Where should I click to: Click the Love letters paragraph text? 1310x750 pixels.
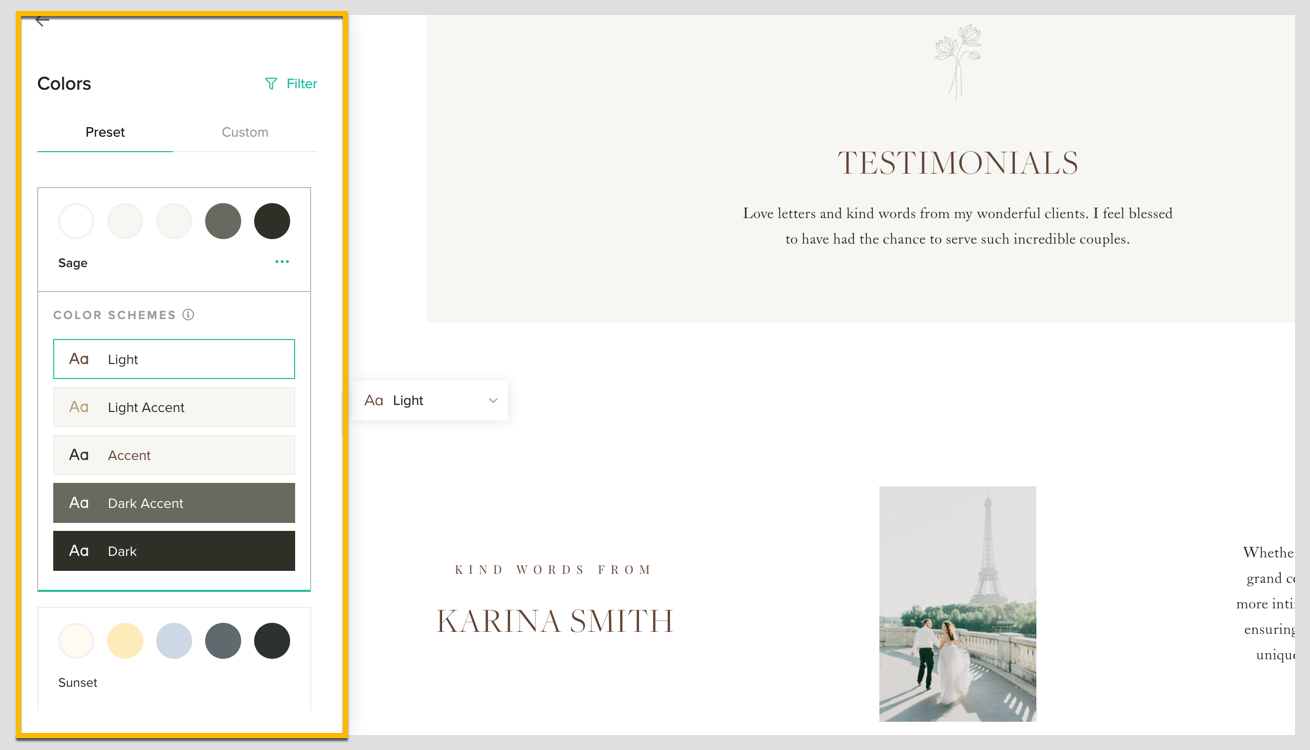pos(958,226)
